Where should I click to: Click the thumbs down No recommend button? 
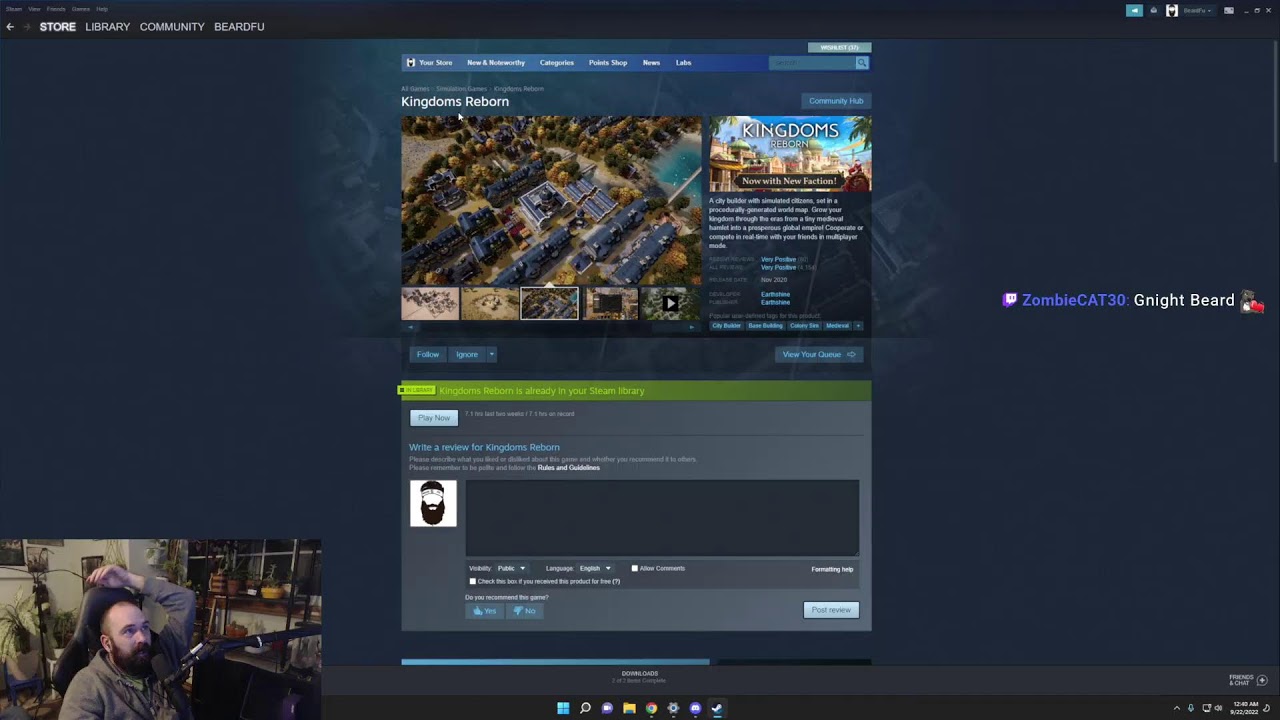click(524, 611)
